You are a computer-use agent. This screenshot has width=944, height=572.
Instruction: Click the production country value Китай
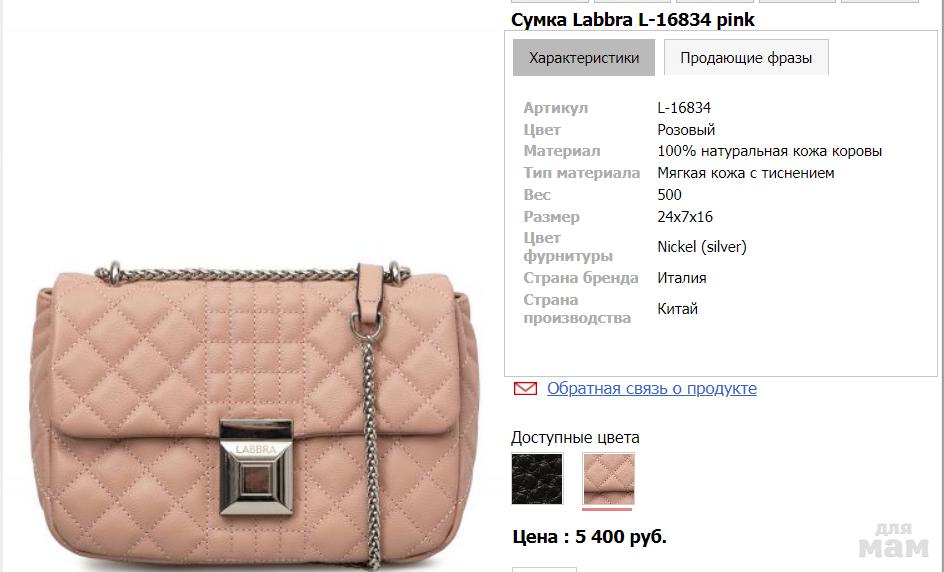[x=678, y=309]
